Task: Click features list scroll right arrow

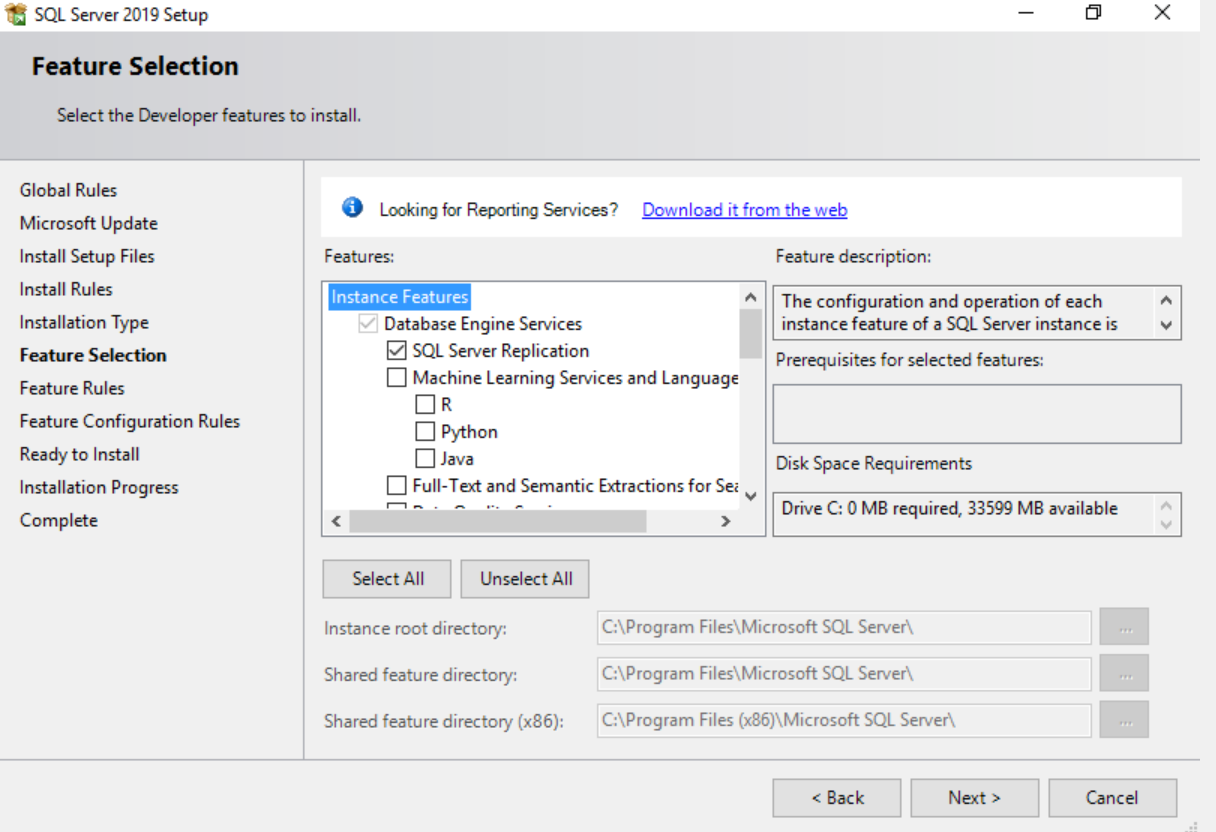Action: [x=726, y=522]
